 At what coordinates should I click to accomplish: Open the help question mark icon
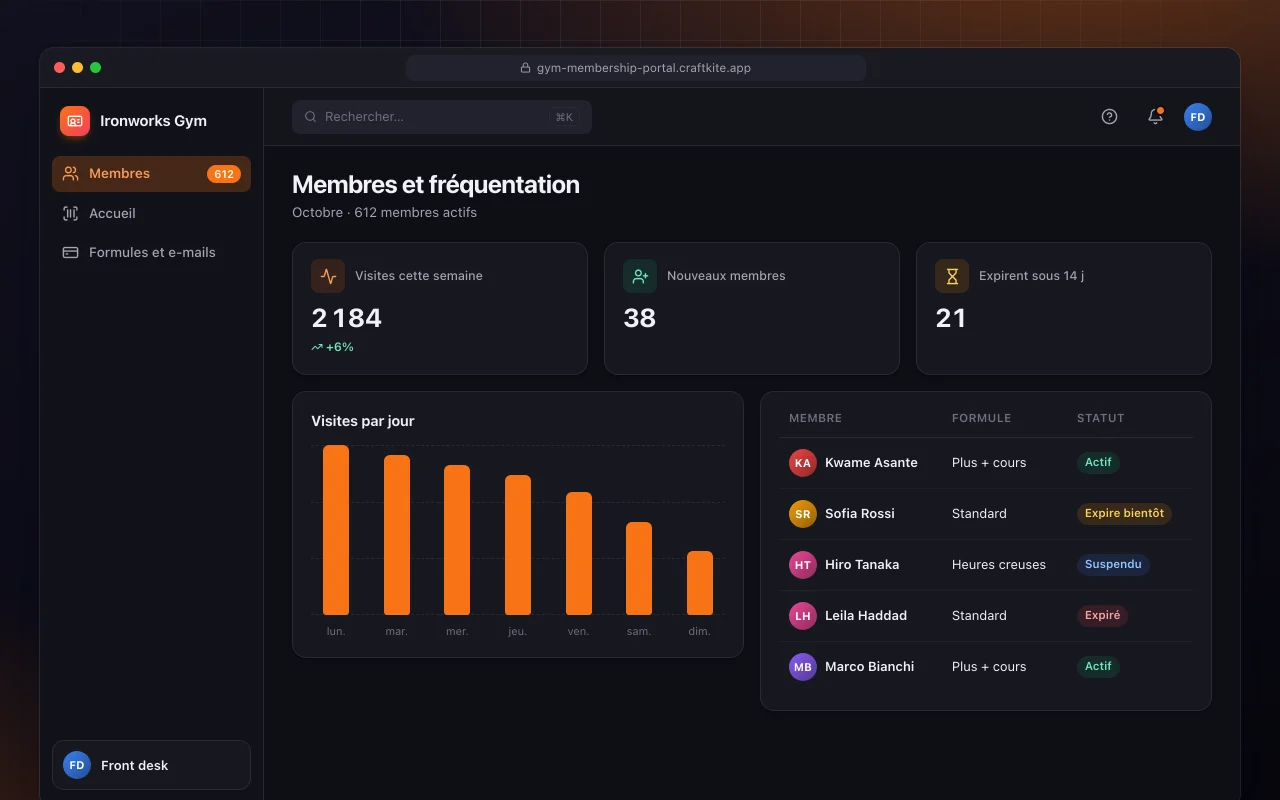pos(1109,116)
